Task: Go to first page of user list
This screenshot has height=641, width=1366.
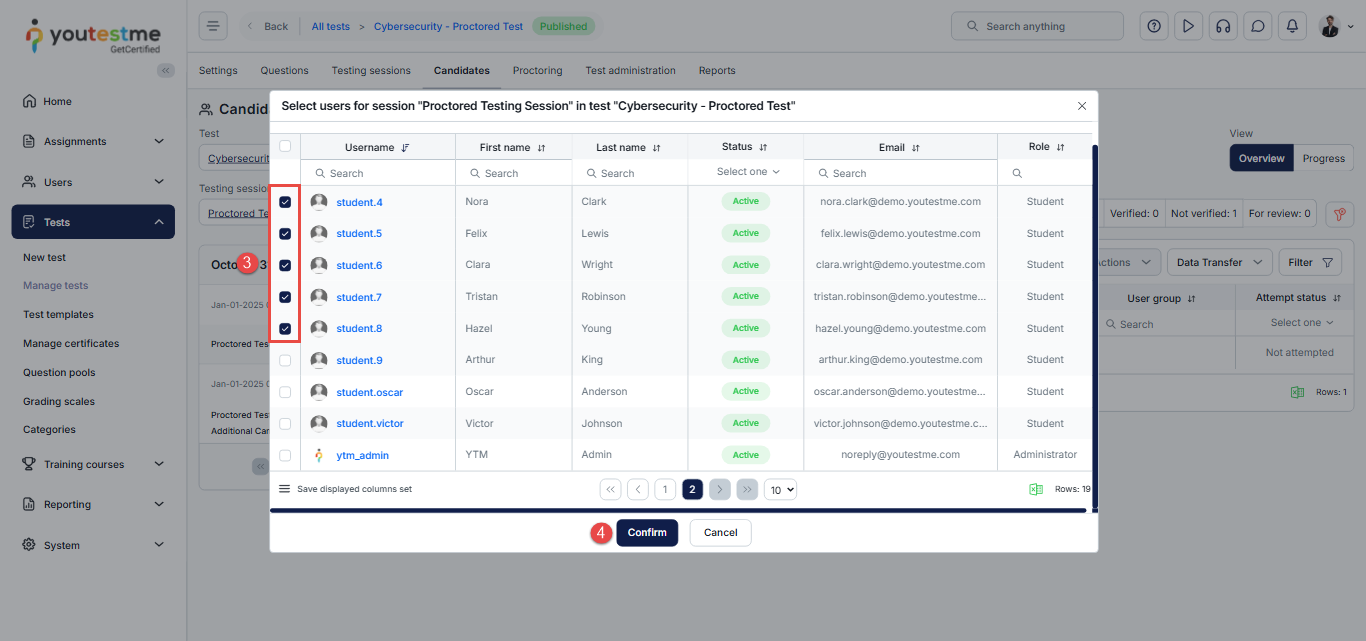Action: coord(610,490)
